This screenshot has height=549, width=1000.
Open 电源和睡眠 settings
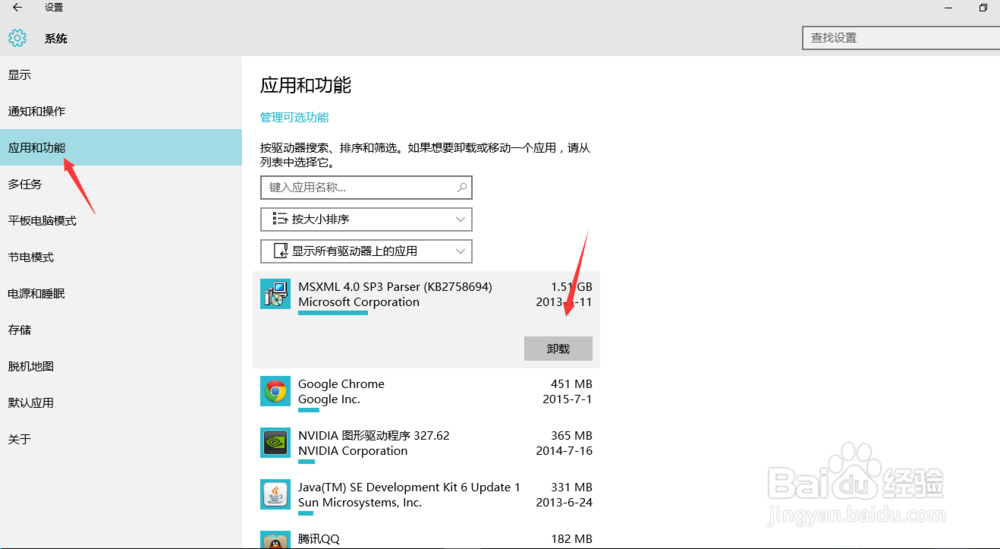(x=121, y=293)
